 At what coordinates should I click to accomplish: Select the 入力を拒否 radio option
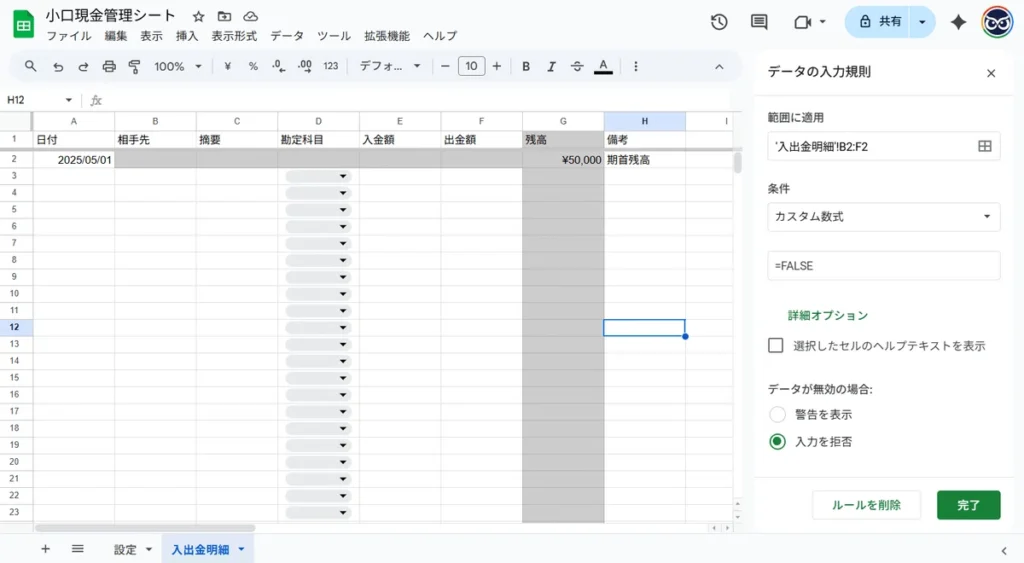(x=777, y=441)
